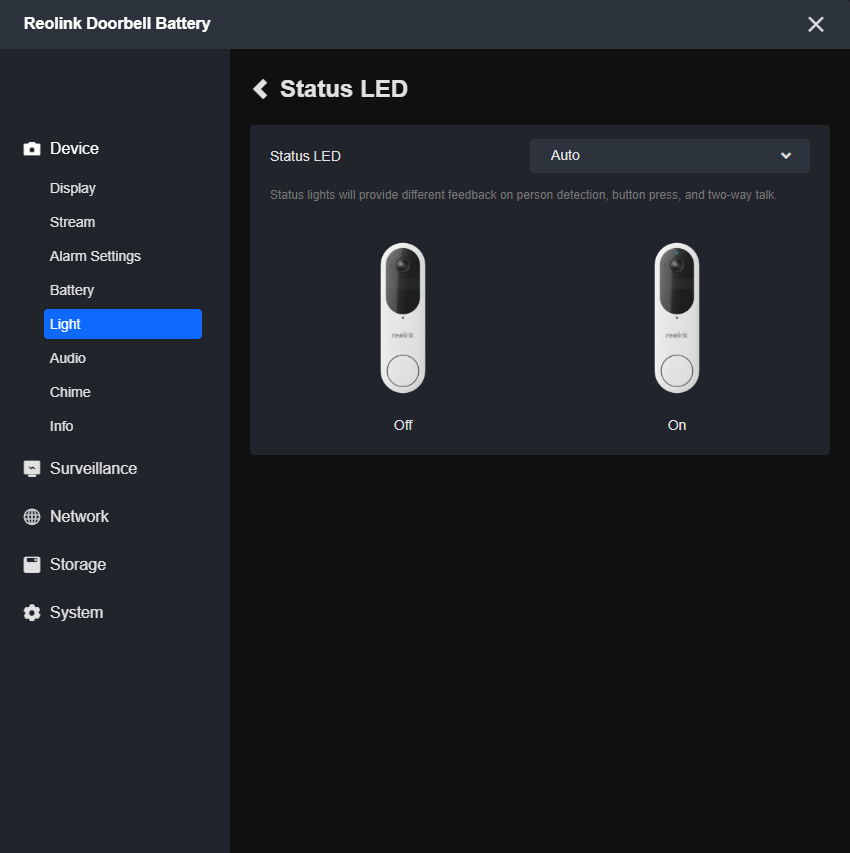The width and height of the screenshot is (850, 853).
Task: Select the Battery menu item
Action: click(x=72, y=290)
